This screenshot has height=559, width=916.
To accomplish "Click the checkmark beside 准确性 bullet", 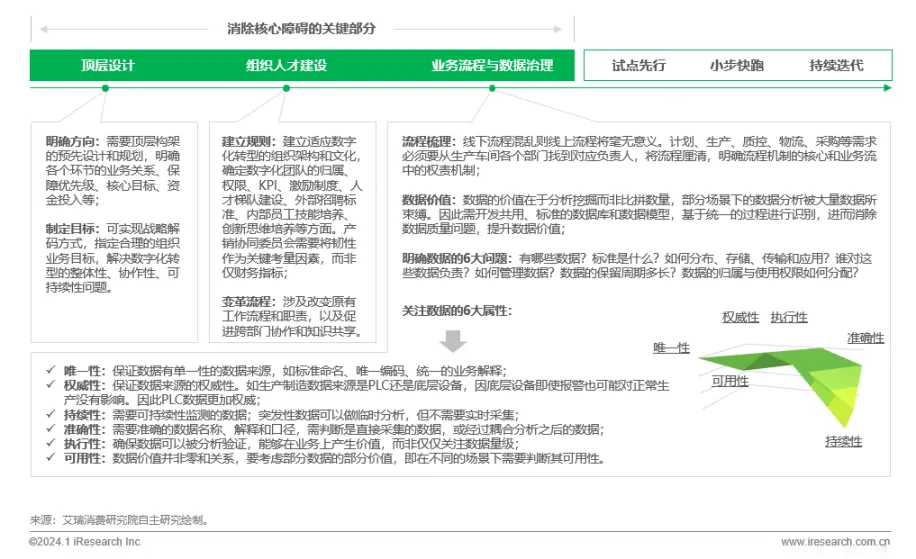I will tap(51, 429).
